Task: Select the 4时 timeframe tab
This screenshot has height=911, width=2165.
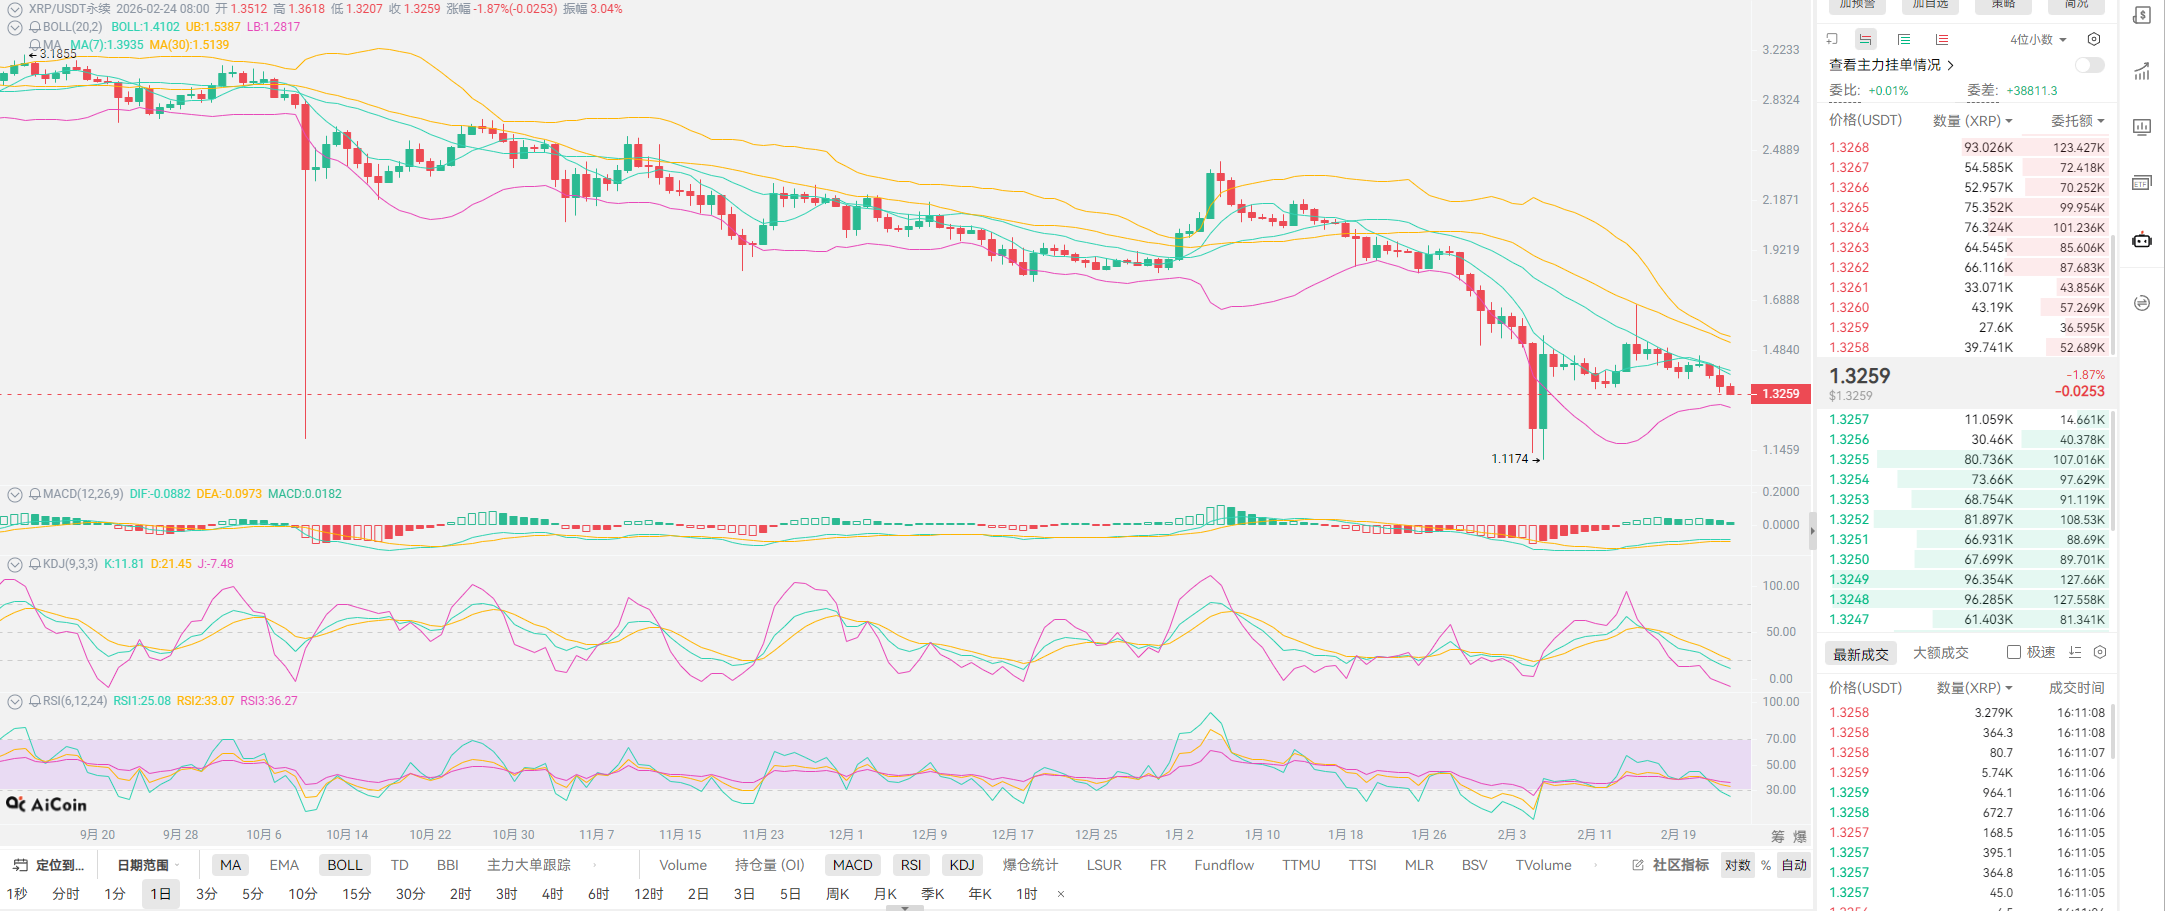Action: click(x=552, y=894)
